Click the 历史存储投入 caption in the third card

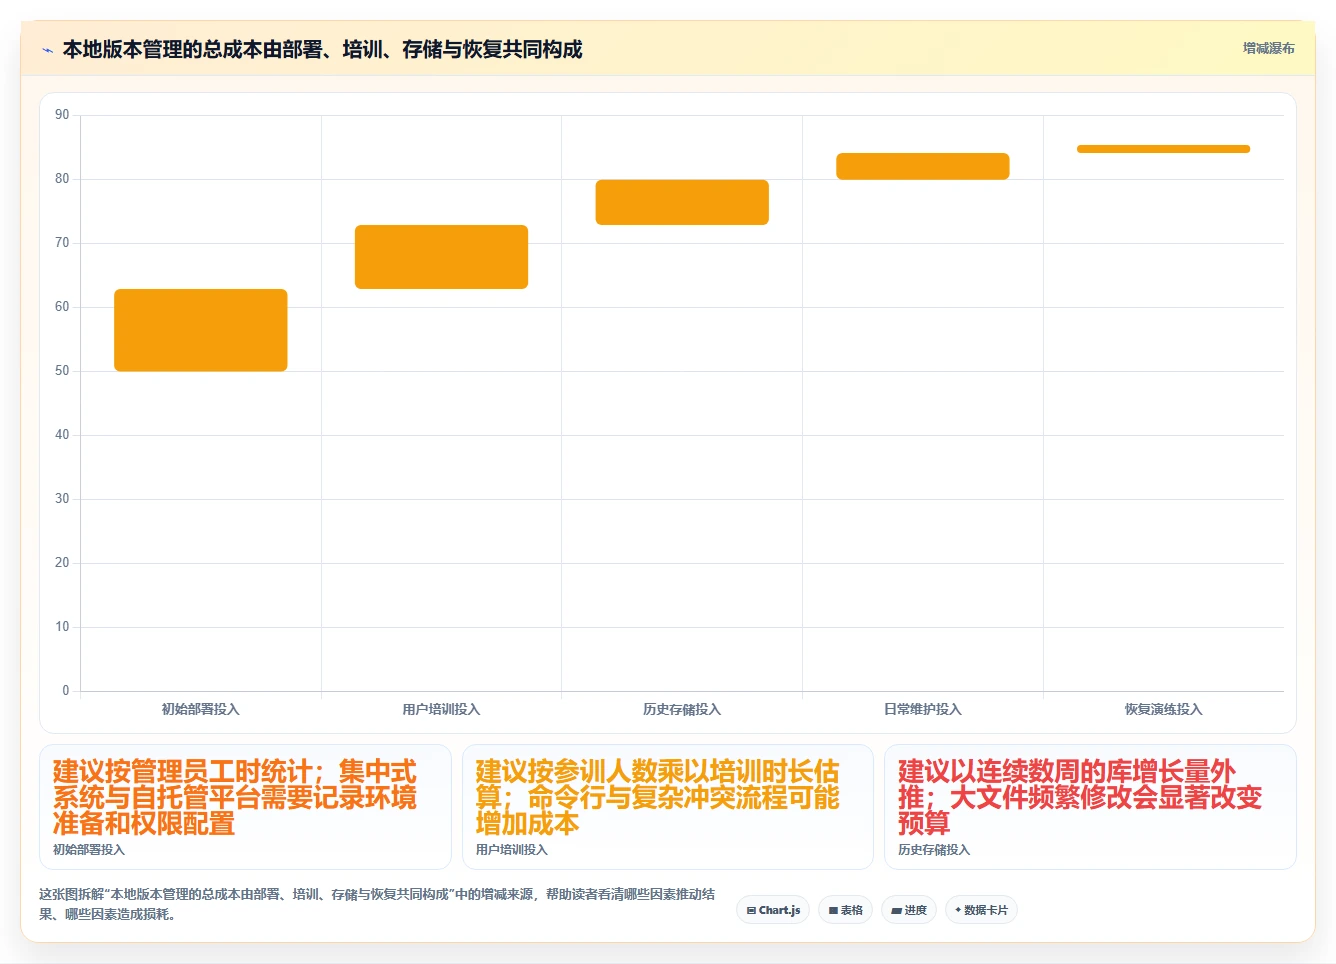click(934, 850)
